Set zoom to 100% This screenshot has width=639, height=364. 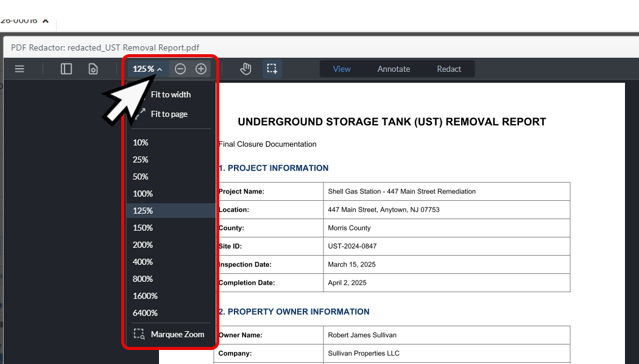[x=143, y=194]
